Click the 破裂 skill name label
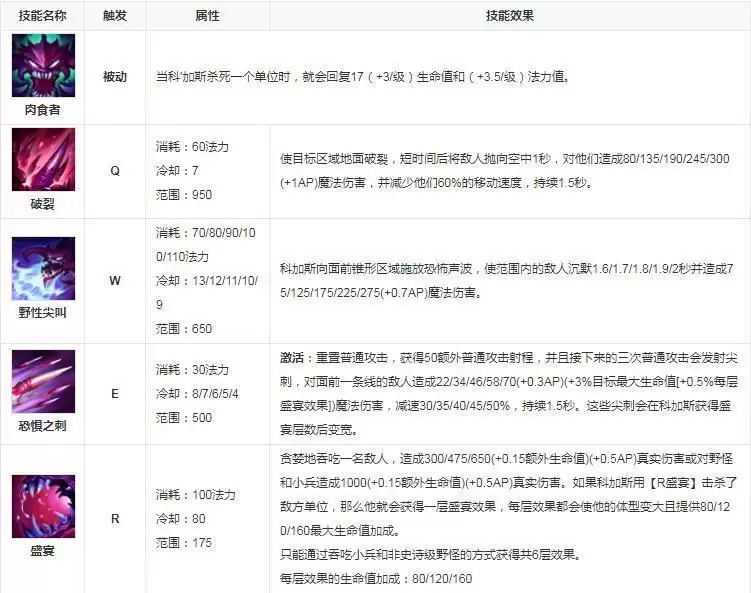This screenshot has width=751, height=593. (42, 204)
